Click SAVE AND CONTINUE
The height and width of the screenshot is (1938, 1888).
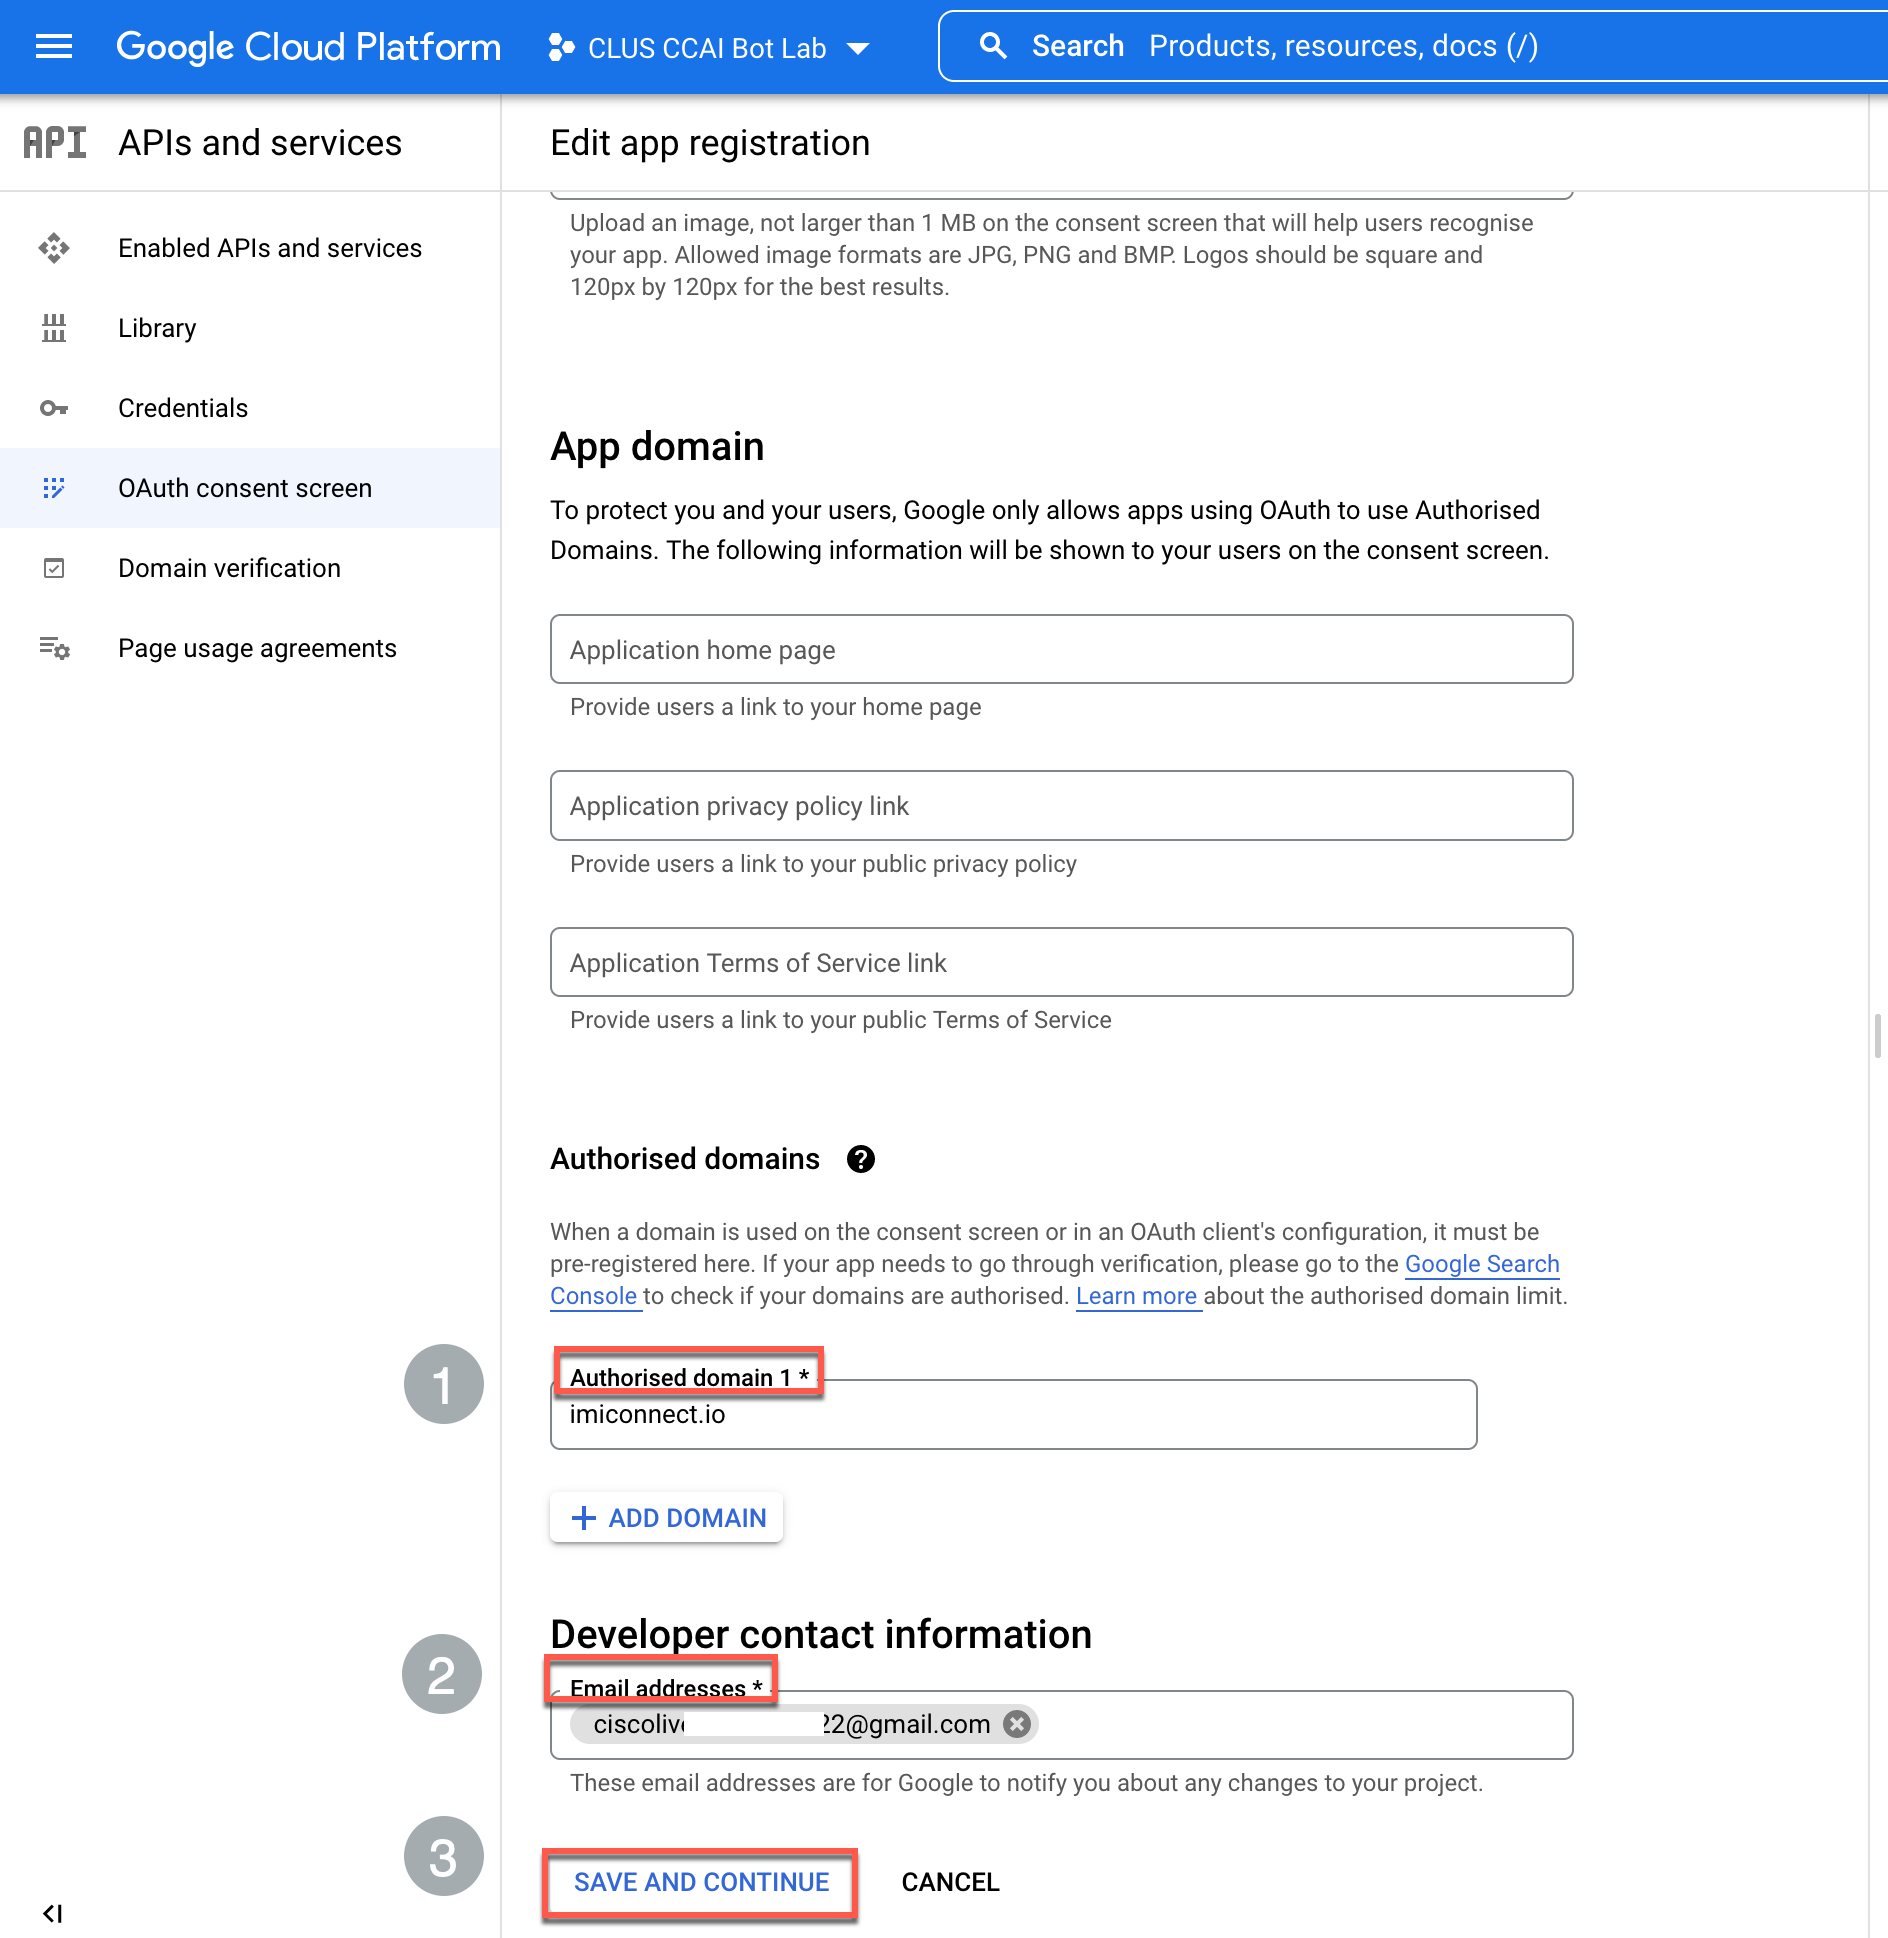(x=701, y=1882)
